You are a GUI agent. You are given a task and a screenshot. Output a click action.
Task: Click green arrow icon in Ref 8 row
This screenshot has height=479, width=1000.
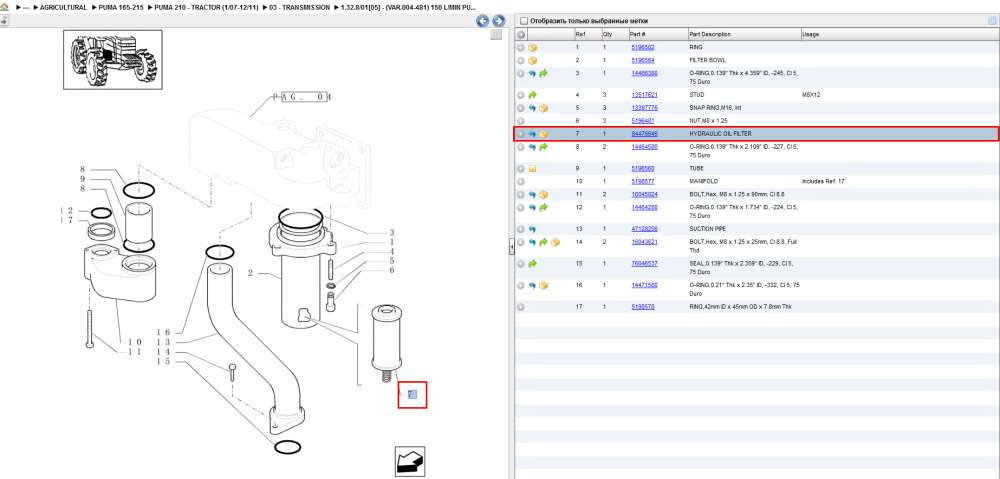(543, 147)
